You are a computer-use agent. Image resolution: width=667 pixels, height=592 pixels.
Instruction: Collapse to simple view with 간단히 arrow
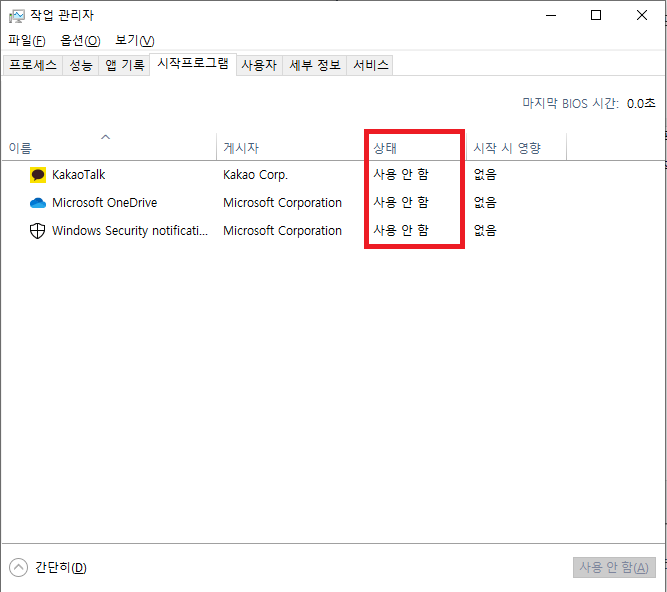click(18, 567)
